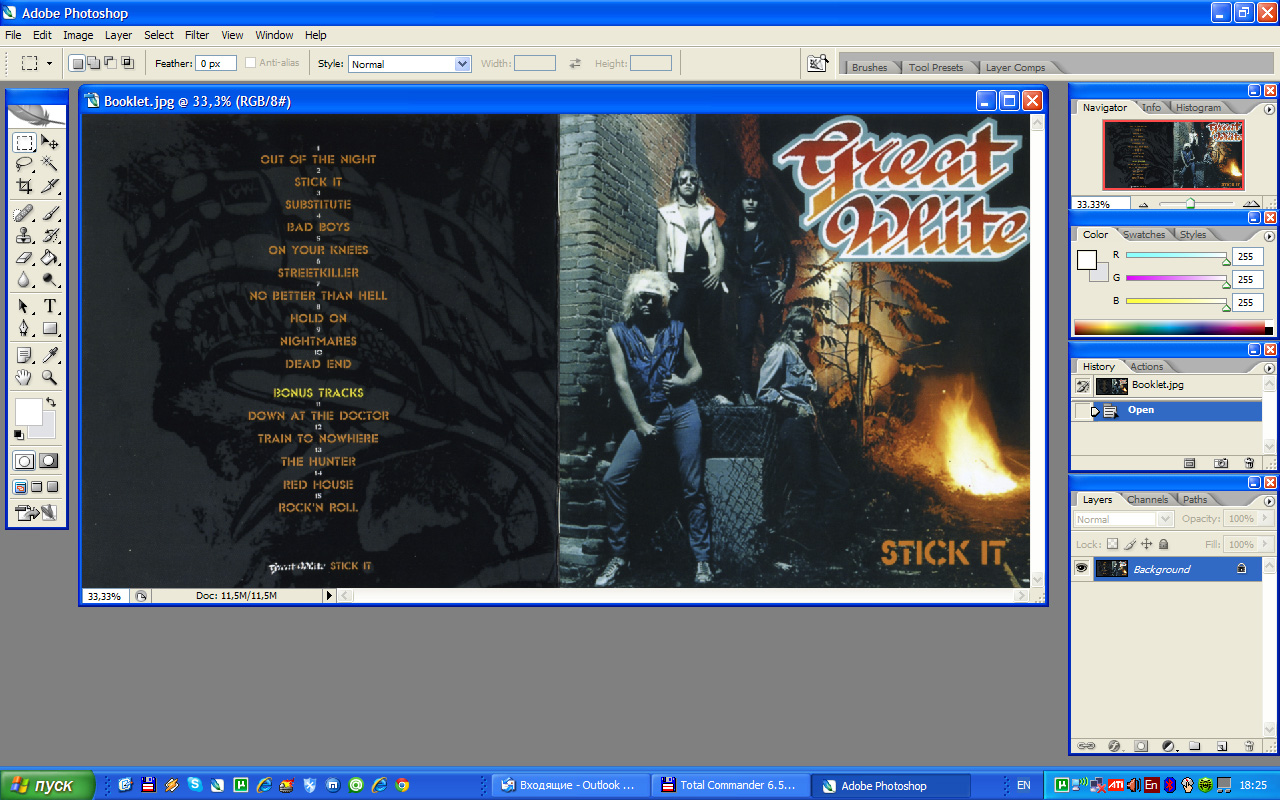
Task: Switch to Outlook window in taskbar
Action: (x=570, y=785)
